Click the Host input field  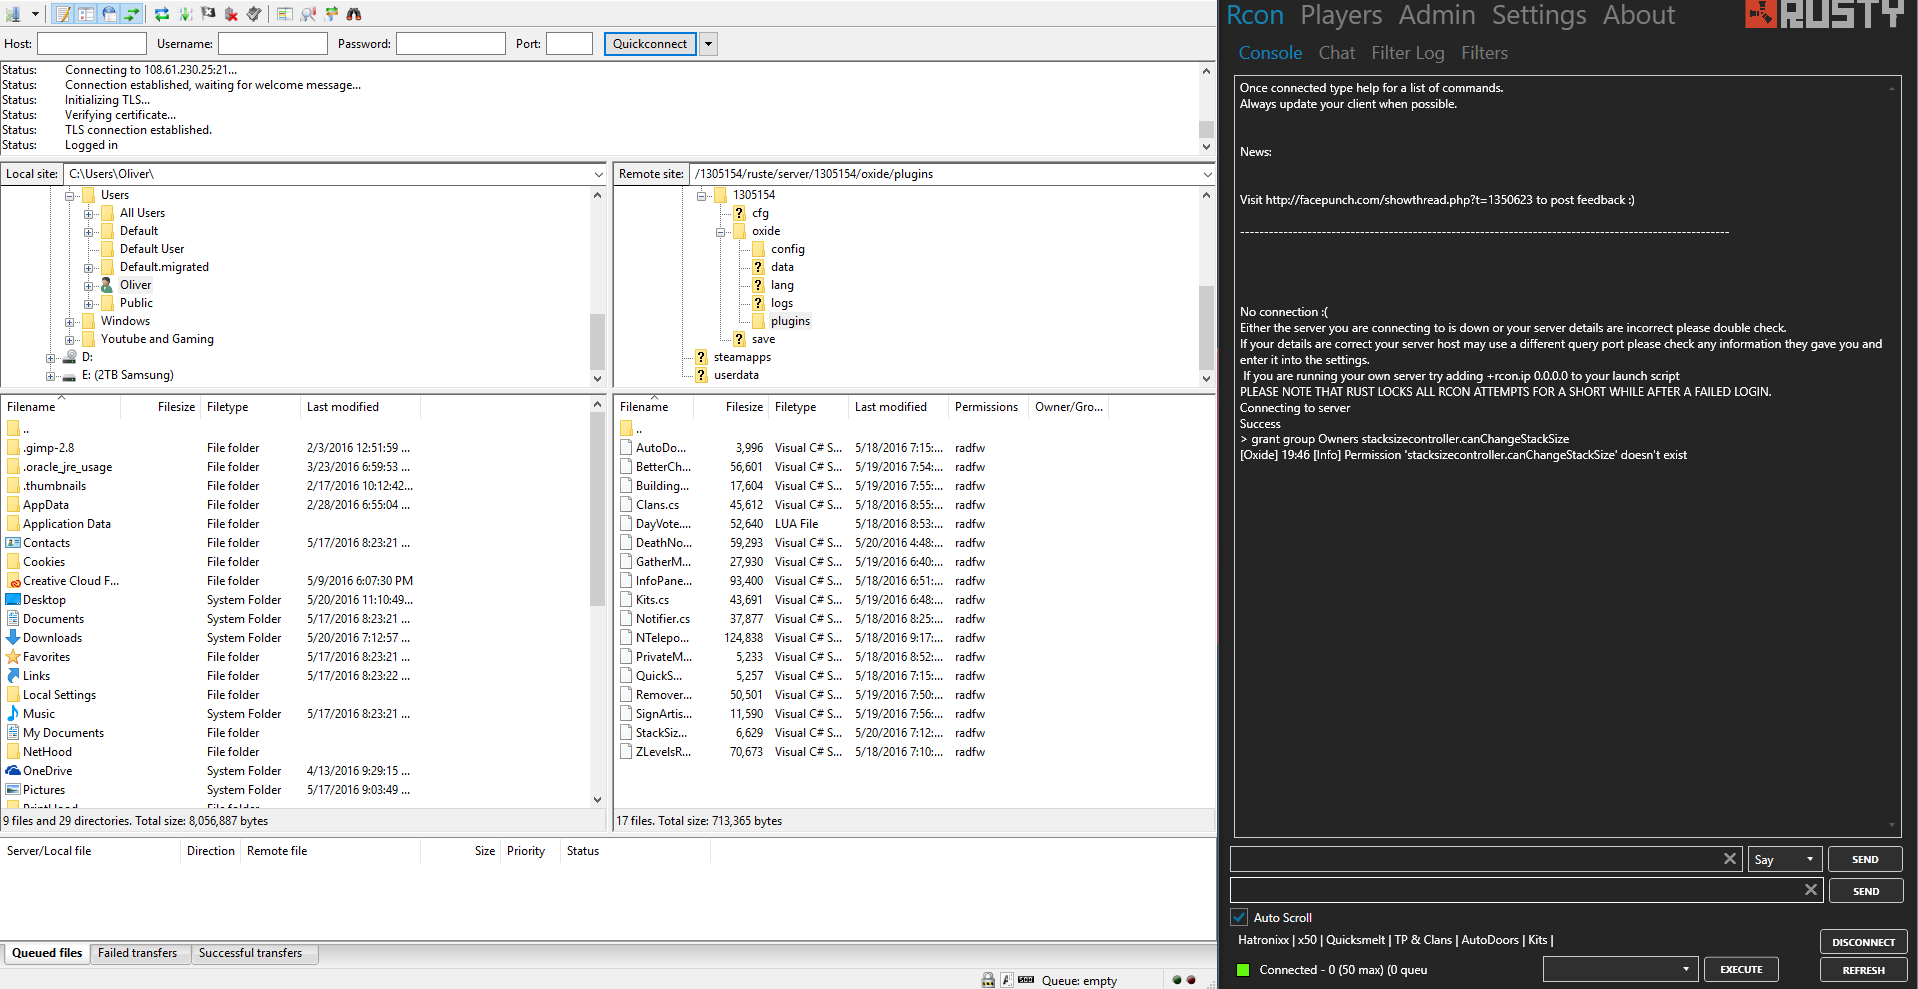[x=92, y=44]
